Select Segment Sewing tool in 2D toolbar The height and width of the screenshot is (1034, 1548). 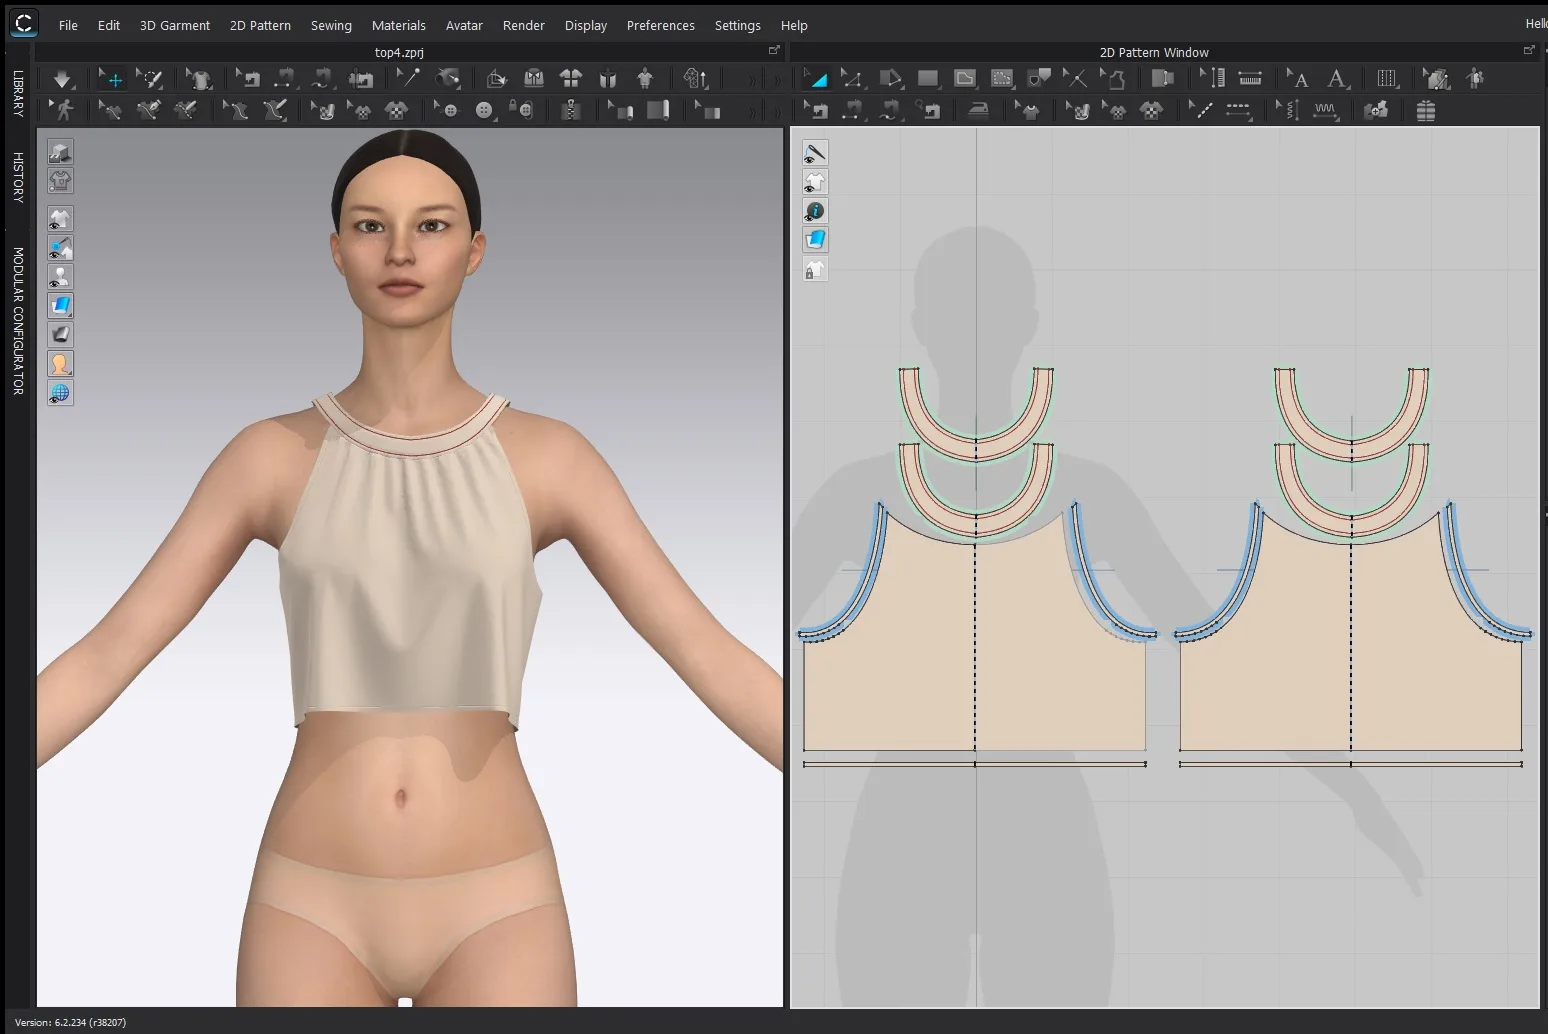852,110
